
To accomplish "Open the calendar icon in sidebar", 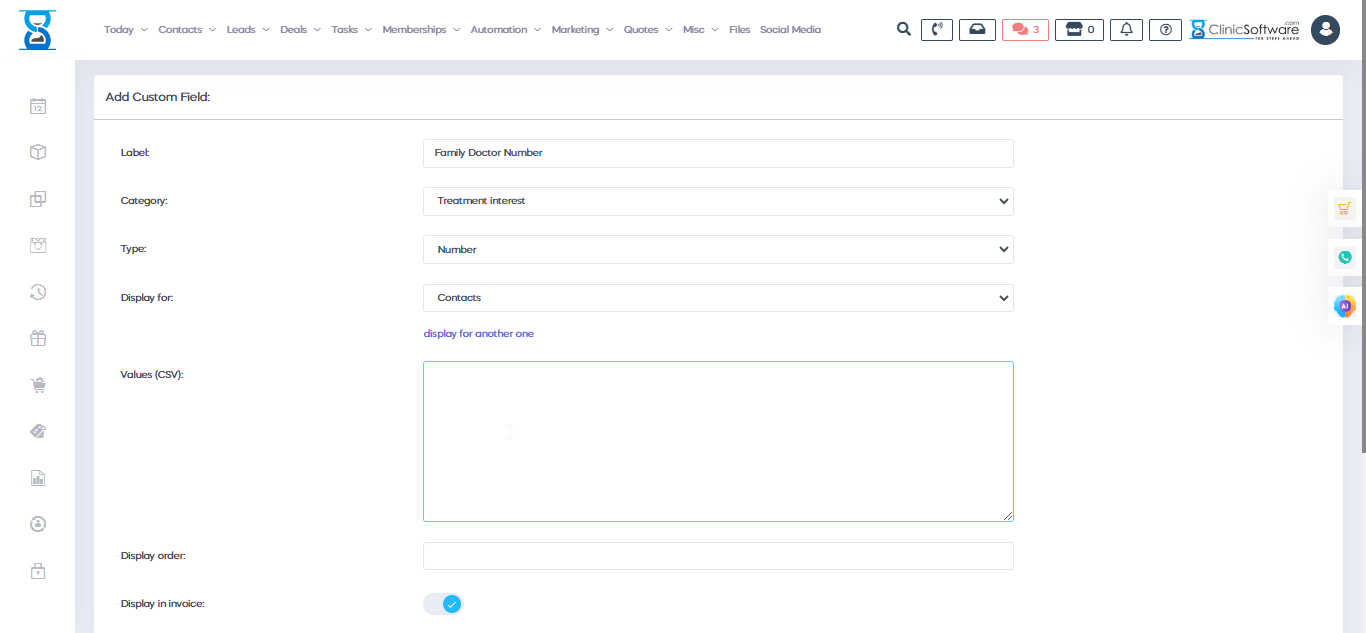I will click(x=38, y=106).
